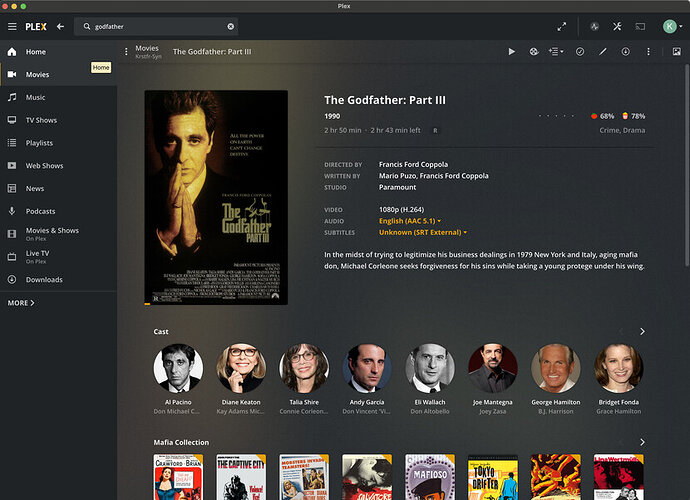This screenshot has width=690, height=500.
Task: Click the fullscreen expand arrows icon
Action: point(562,26)
